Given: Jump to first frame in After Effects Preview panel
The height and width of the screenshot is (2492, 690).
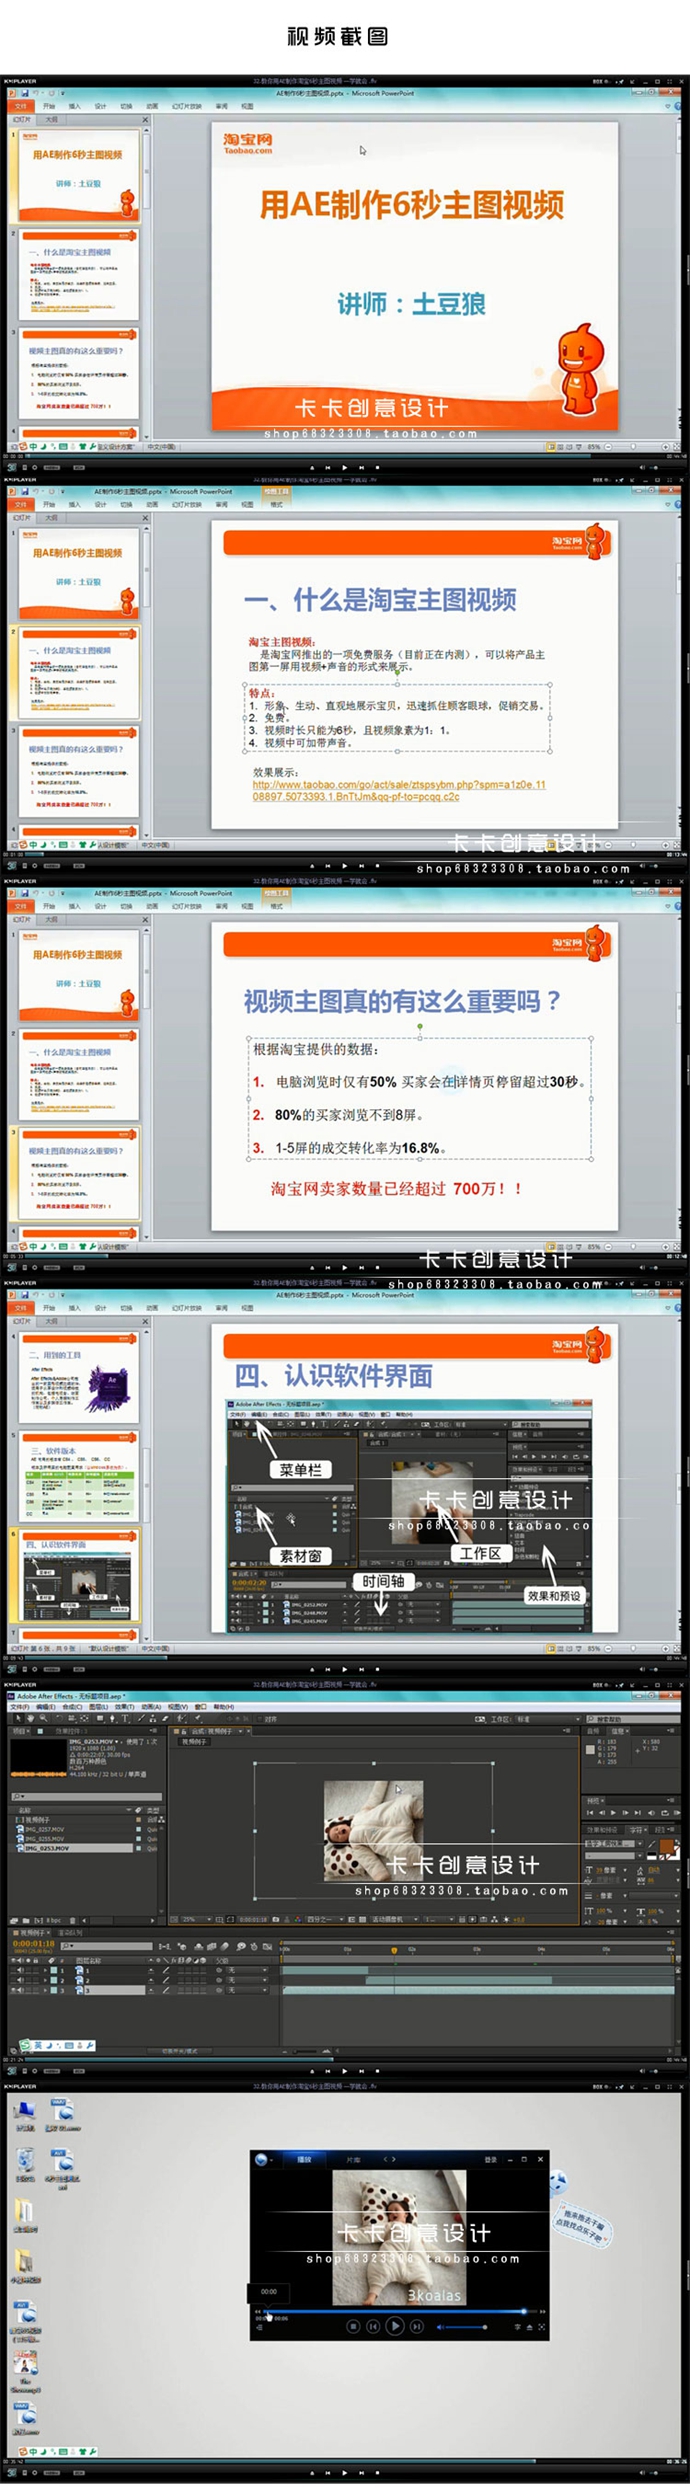Looking at the screenshot, I should (590, 1812).
